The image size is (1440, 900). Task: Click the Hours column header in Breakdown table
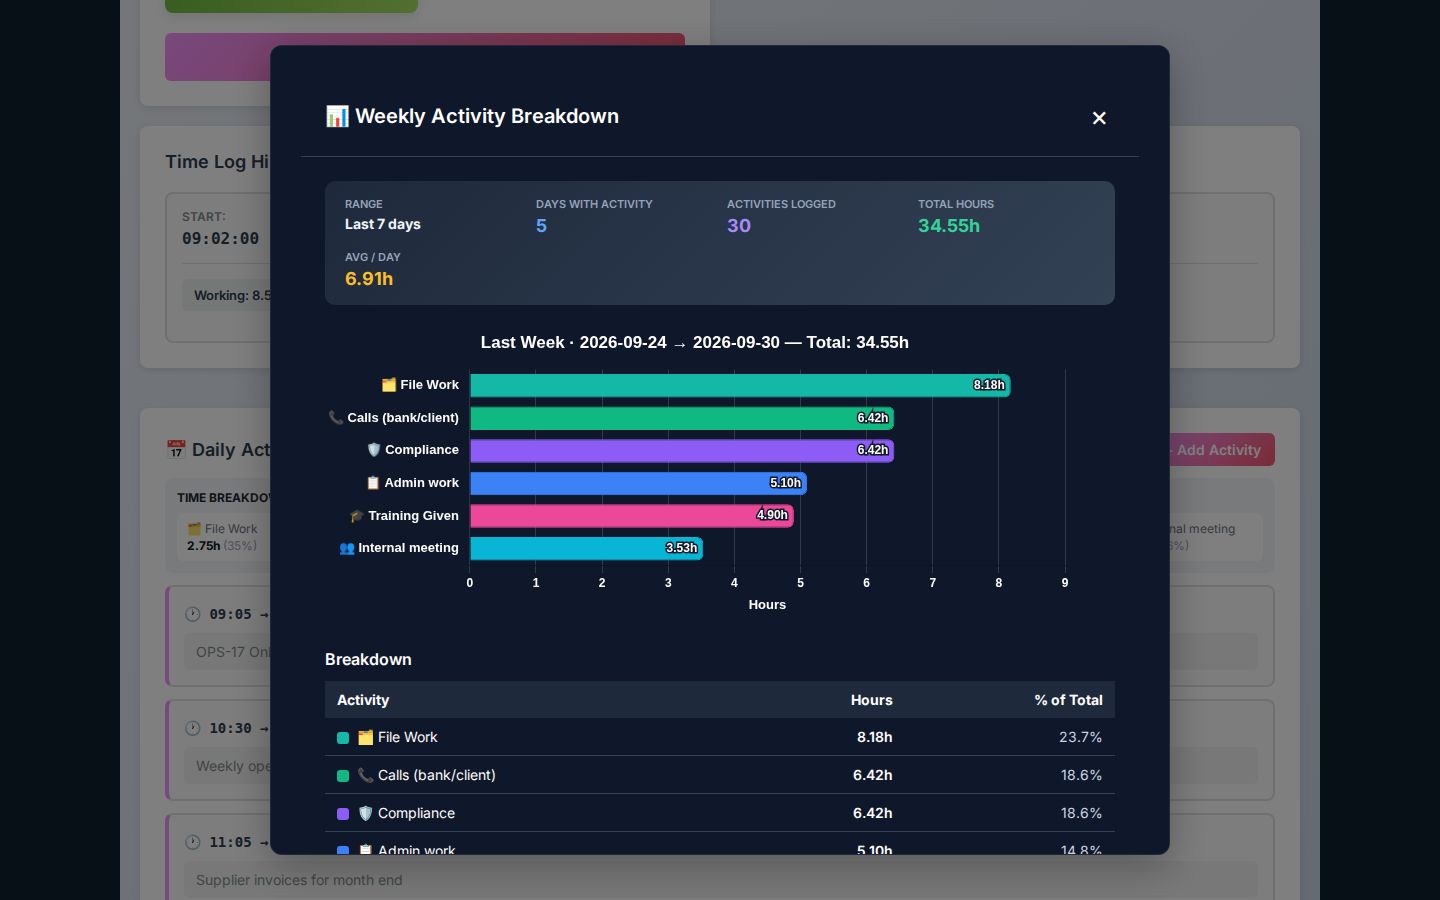pyautogui.click(x=872, y=700)
